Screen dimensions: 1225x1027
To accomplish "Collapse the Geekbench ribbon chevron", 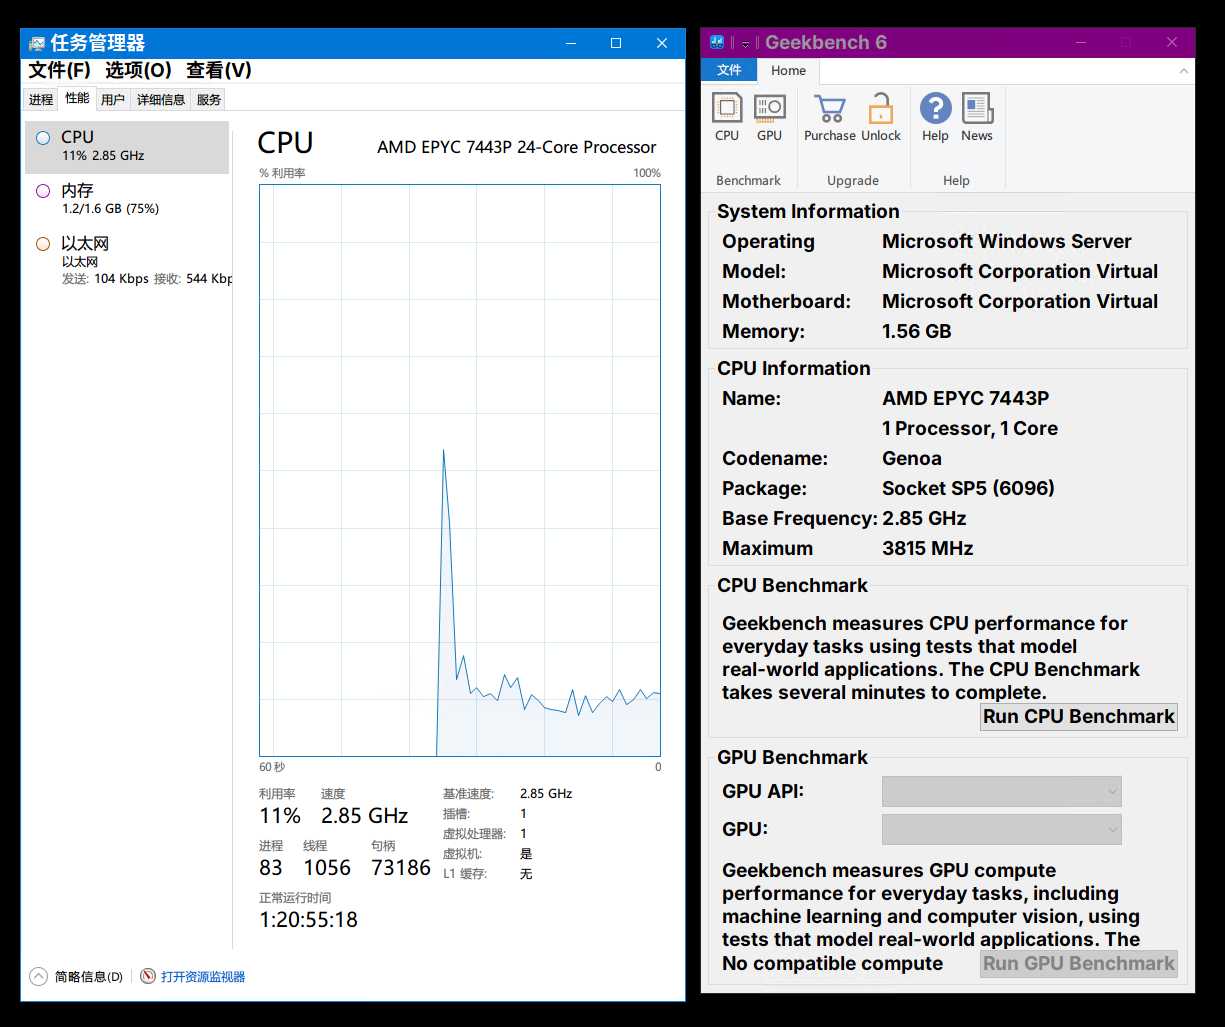I will [1184, 71].
